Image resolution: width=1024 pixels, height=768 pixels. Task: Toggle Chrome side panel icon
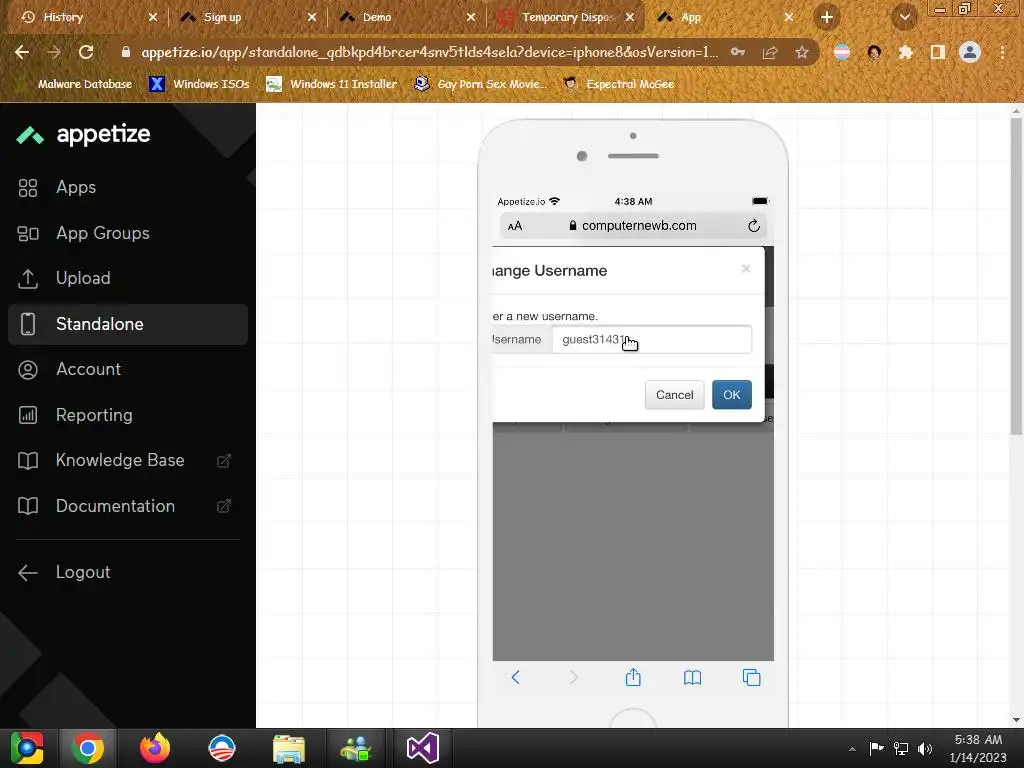[938, 52]
